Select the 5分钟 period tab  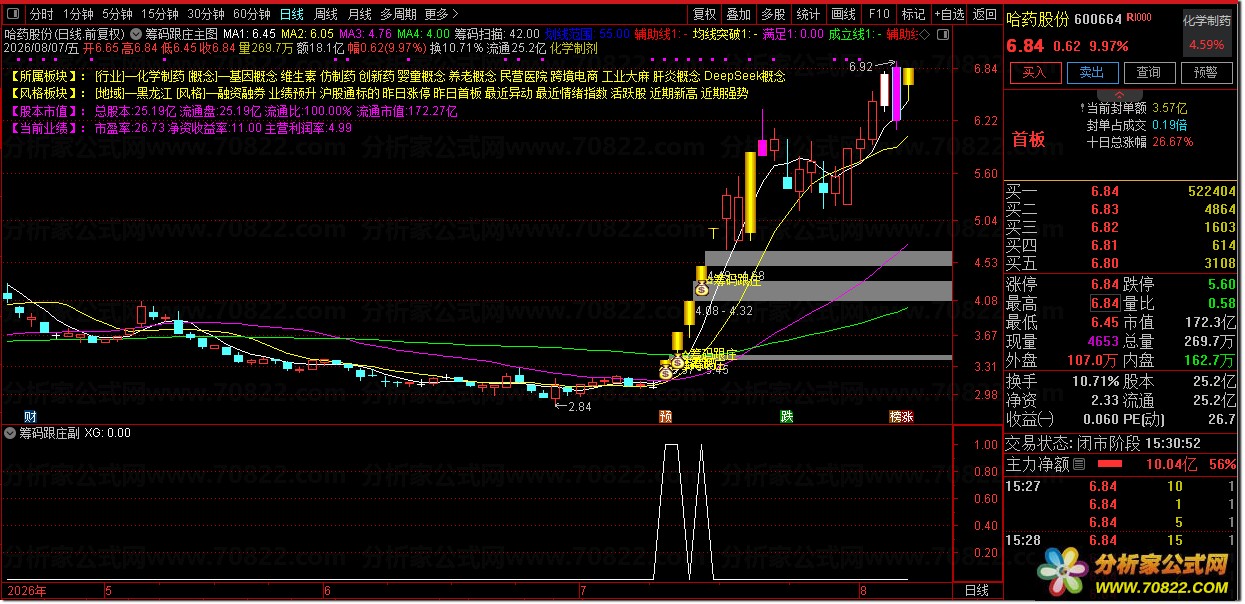pos(117,15)
